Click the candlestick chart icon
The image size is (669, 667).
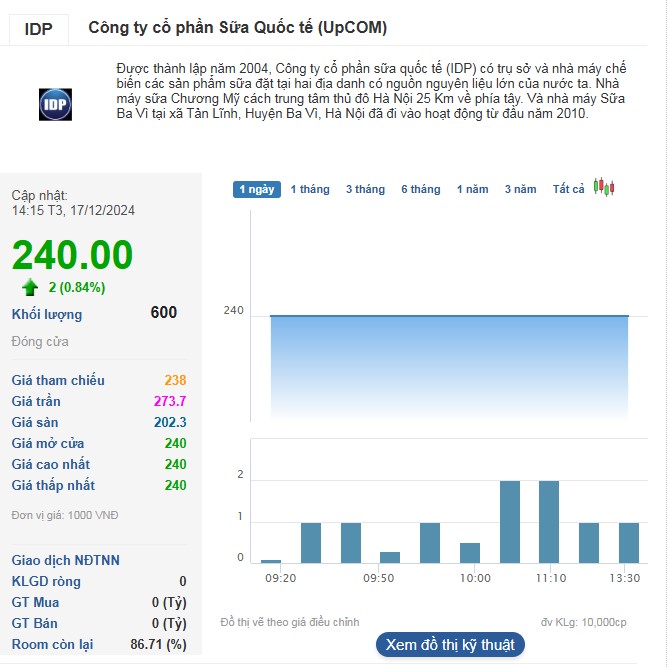603,188
